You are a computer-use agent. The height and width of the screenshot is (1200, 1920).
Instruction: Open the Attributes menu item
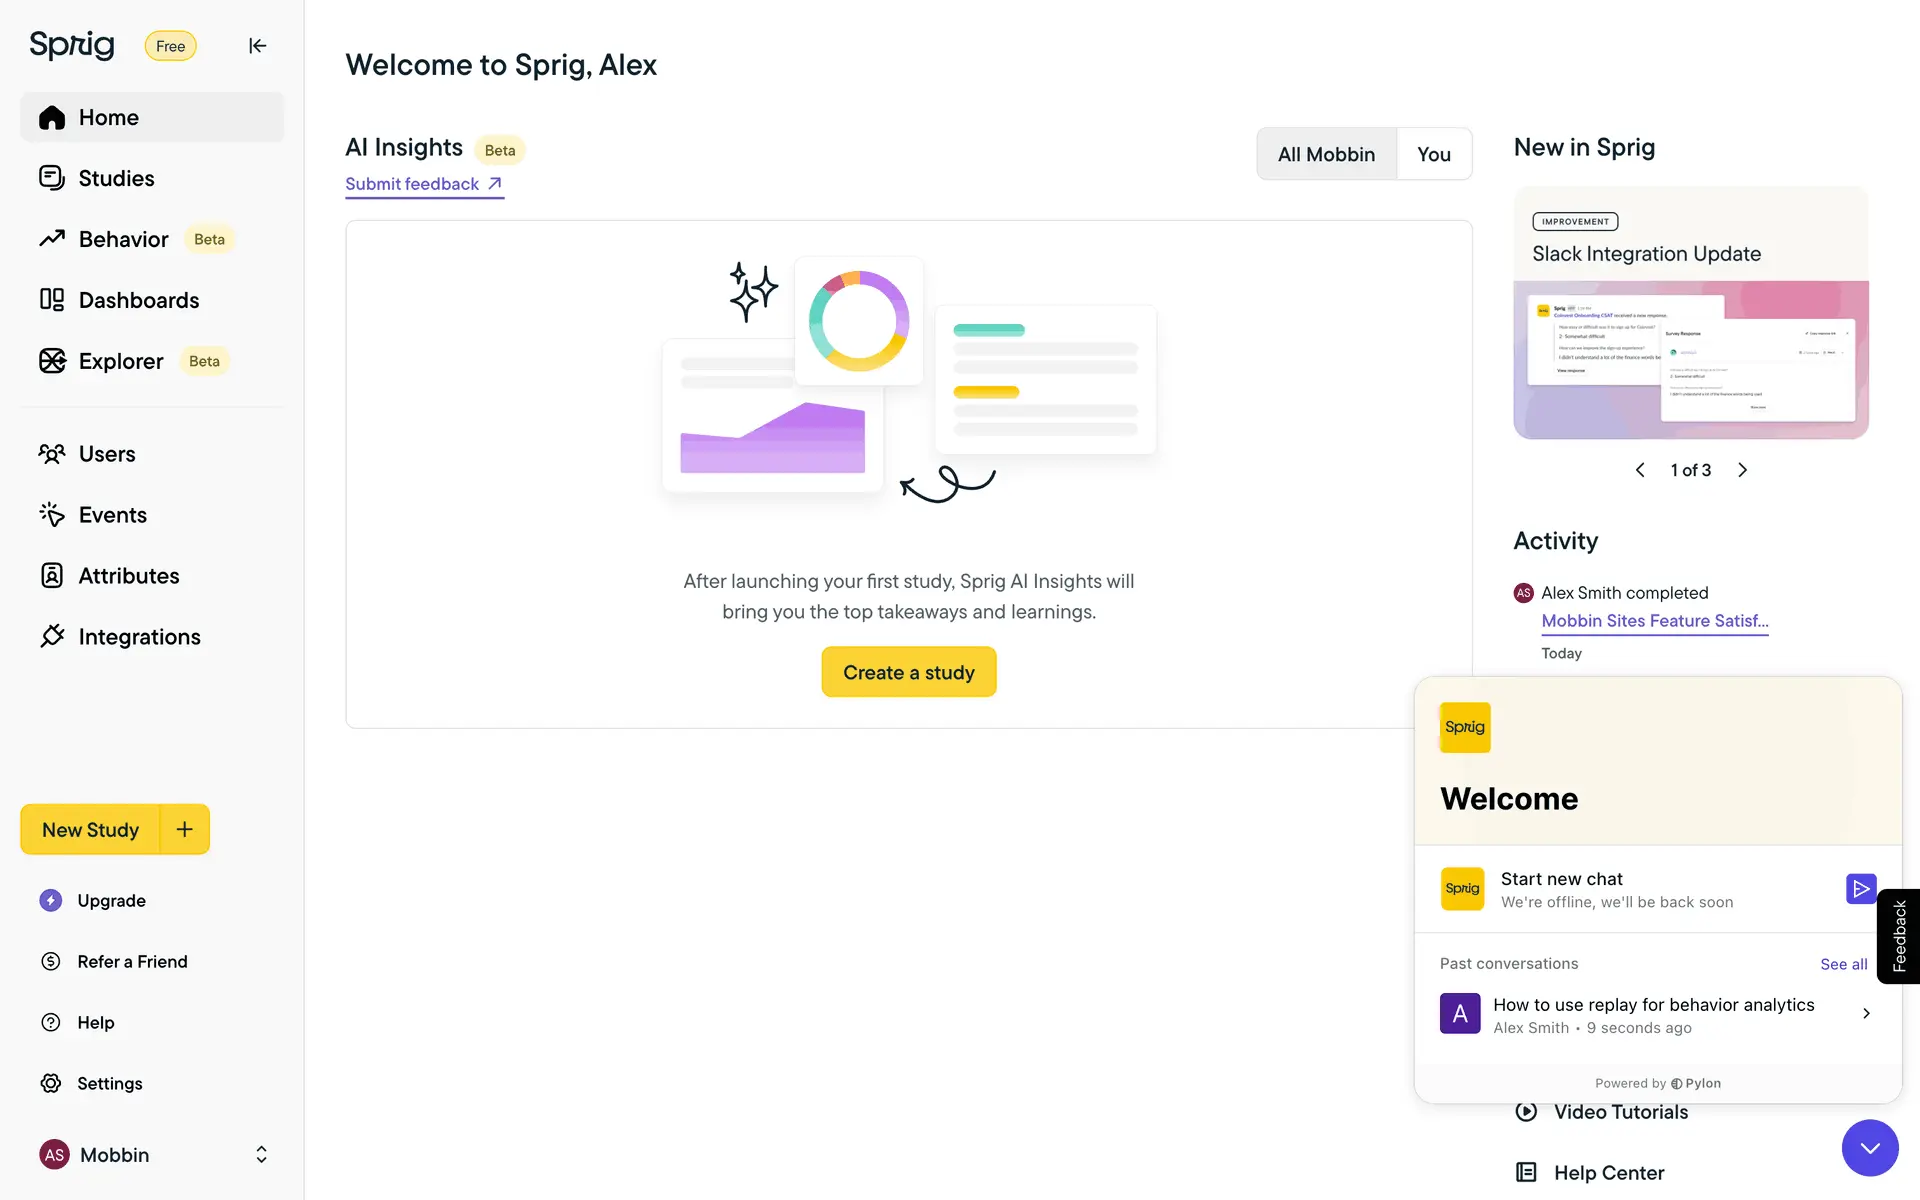128,576
